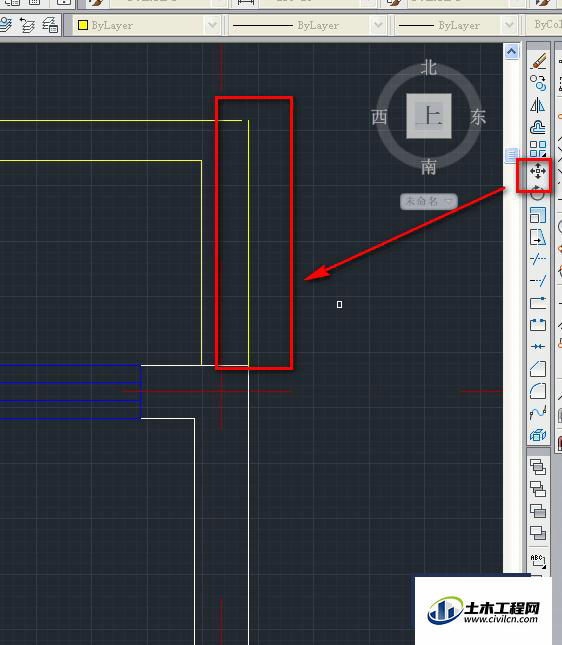Click the ABC text-to-front icon
The height and width of the screenshot is (645, 562).
click(x=538, y=561)
